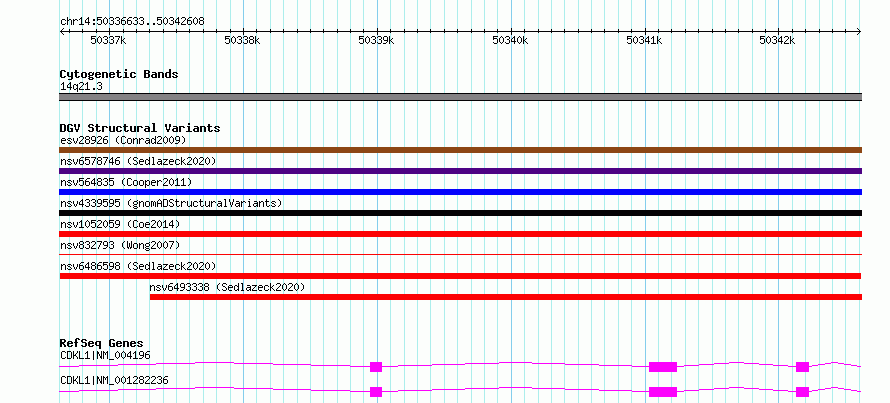The width and height of the screenshot is (890, 403).
Task: Select the widest exon of CDKL1|NM_001282236
Action: tap(663, 392)
